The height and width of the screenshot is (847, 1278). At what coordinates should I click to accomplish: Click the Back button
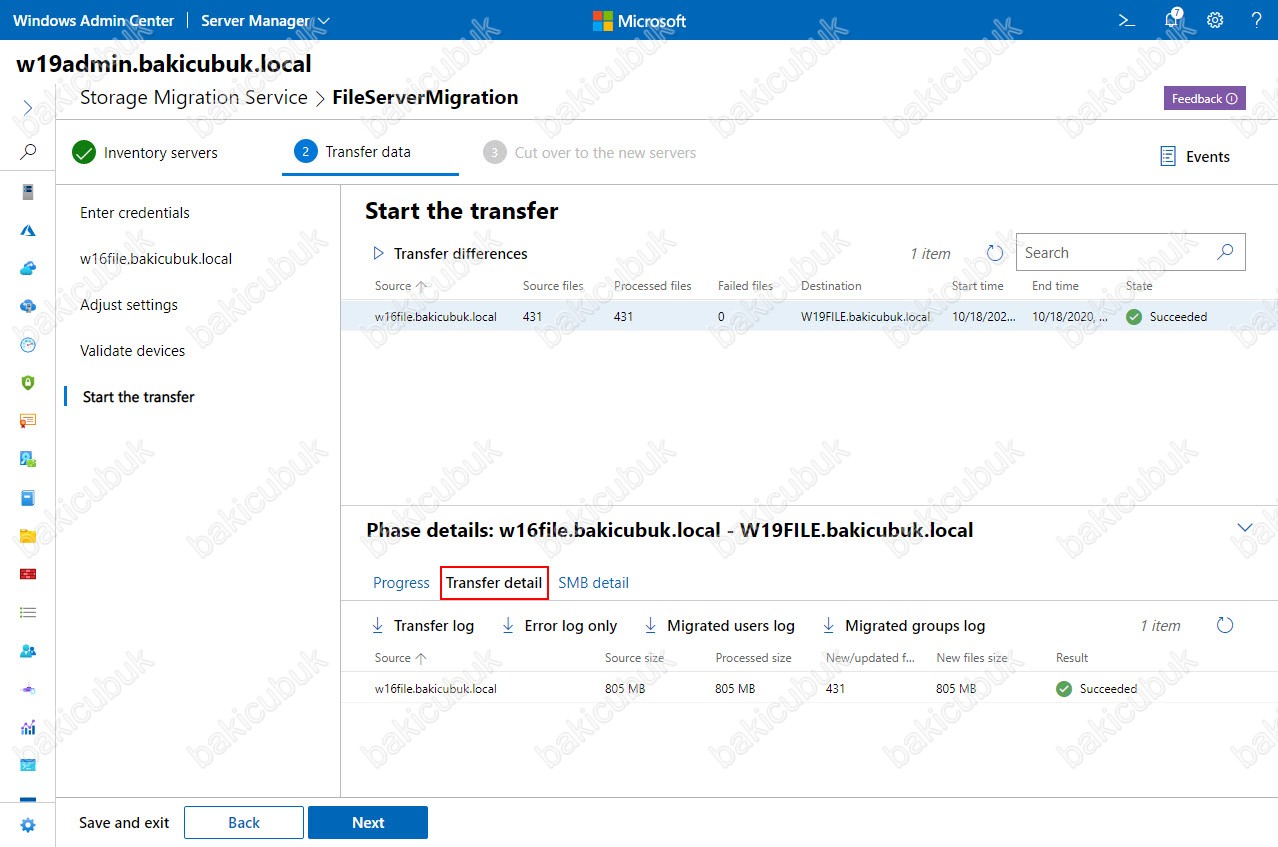point(244,823)
